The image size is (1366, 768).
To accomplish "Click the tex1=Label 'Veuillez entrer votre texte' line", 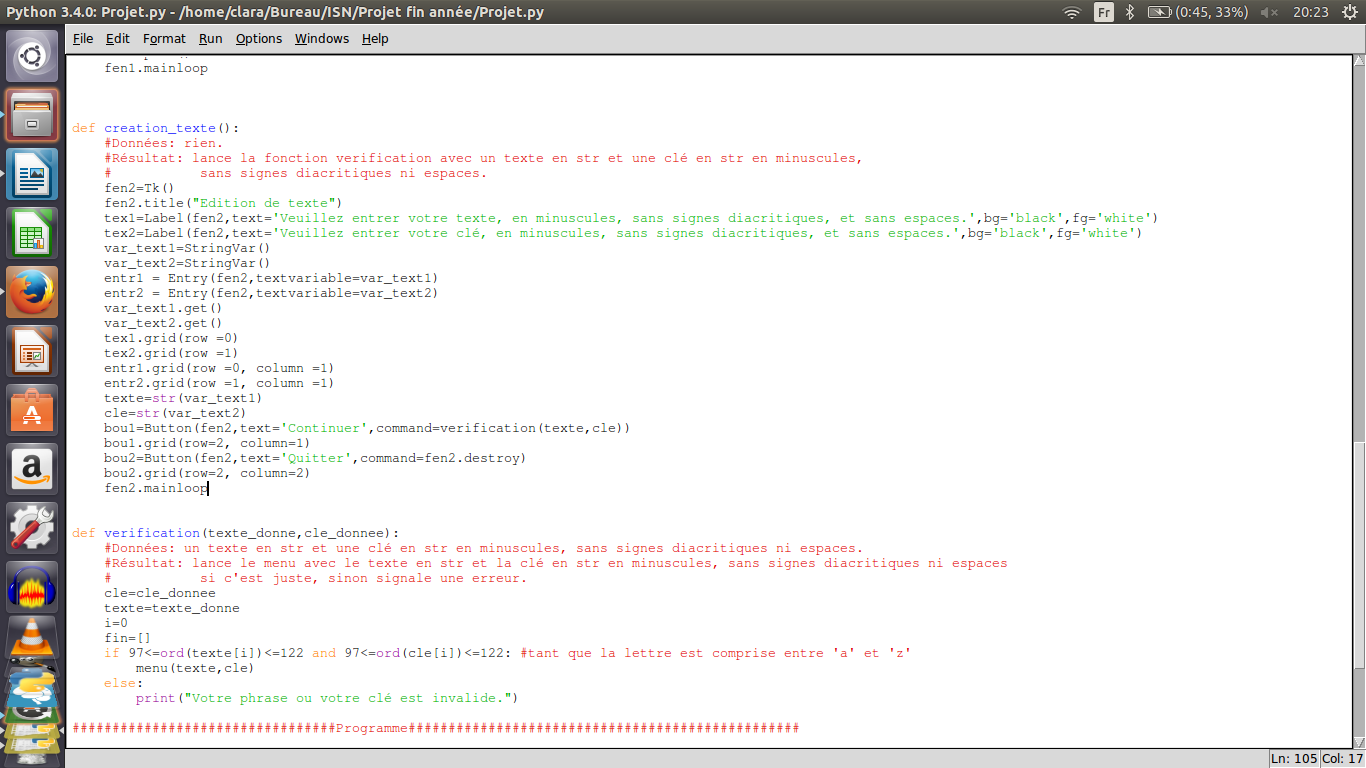I will point(631,218).
